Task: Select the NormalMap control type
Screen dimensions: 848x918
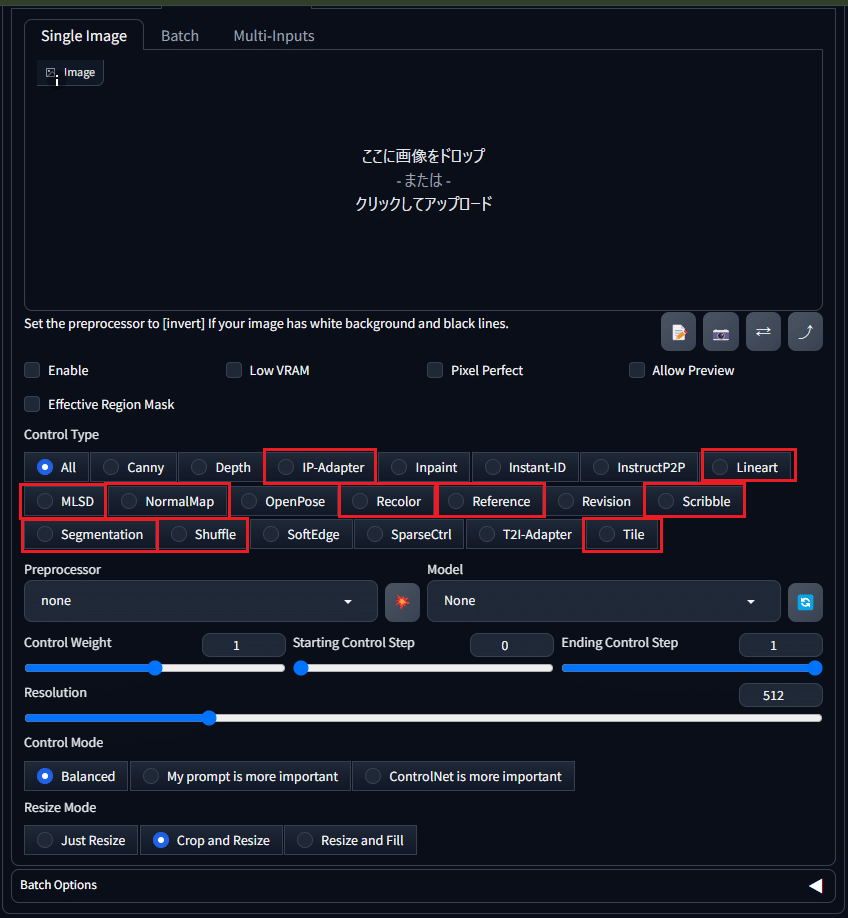Action: click(x=168, y=501)
